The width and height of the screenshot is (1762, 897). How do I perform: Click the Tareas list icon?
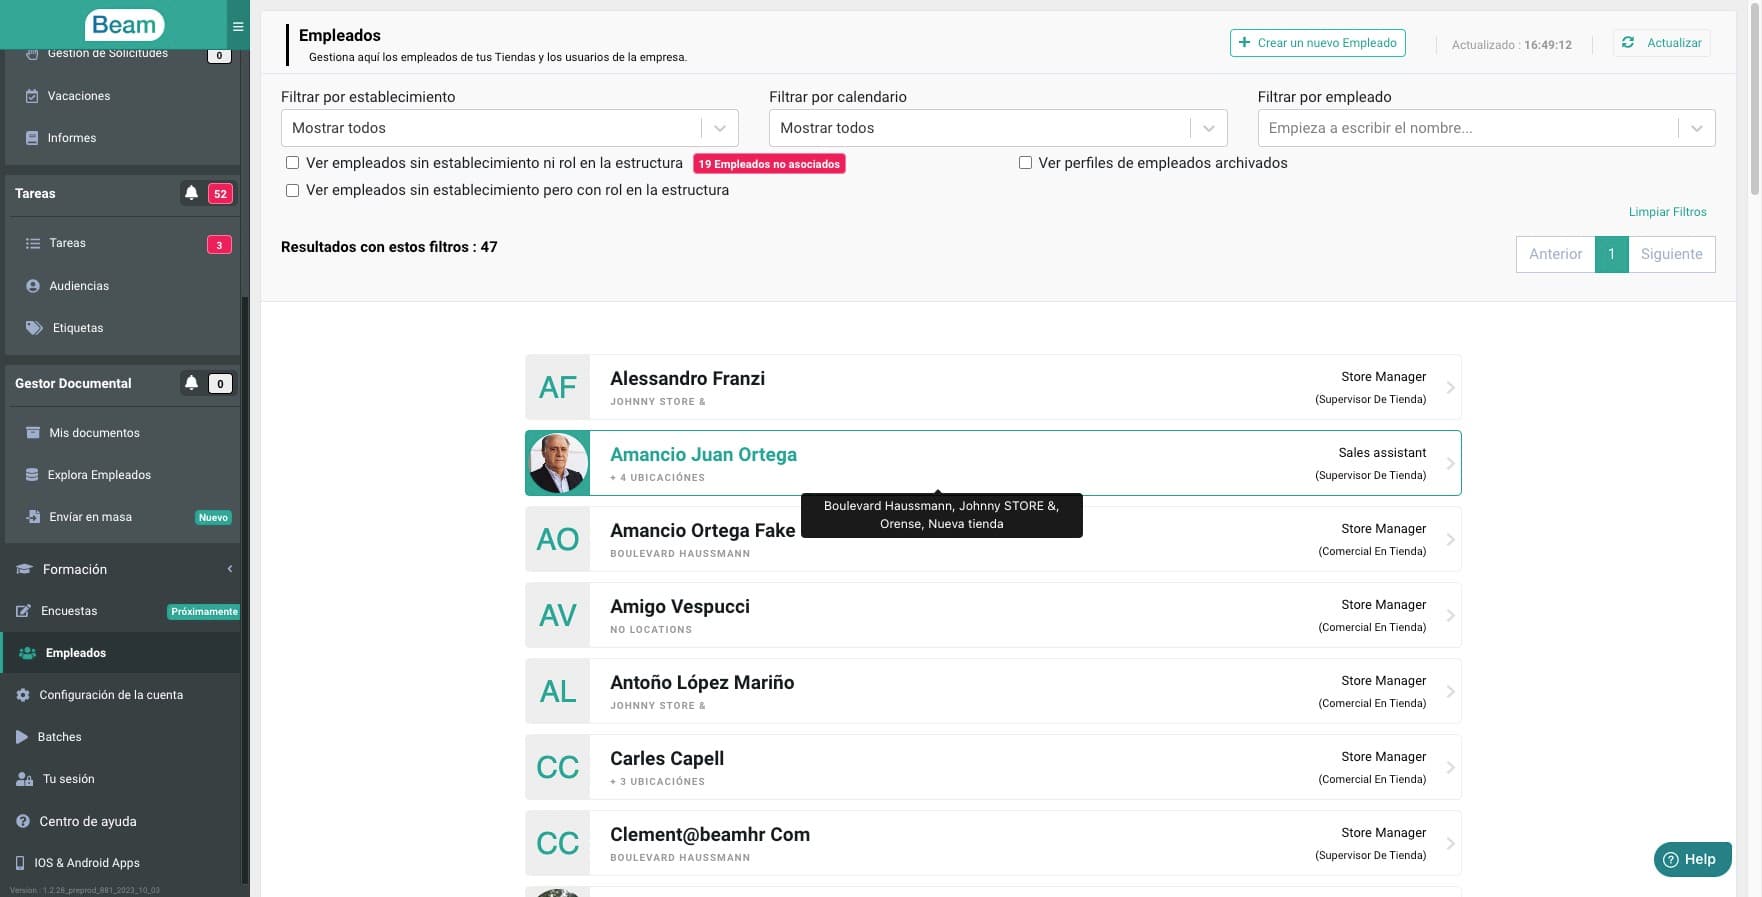(x=33, y=243)
